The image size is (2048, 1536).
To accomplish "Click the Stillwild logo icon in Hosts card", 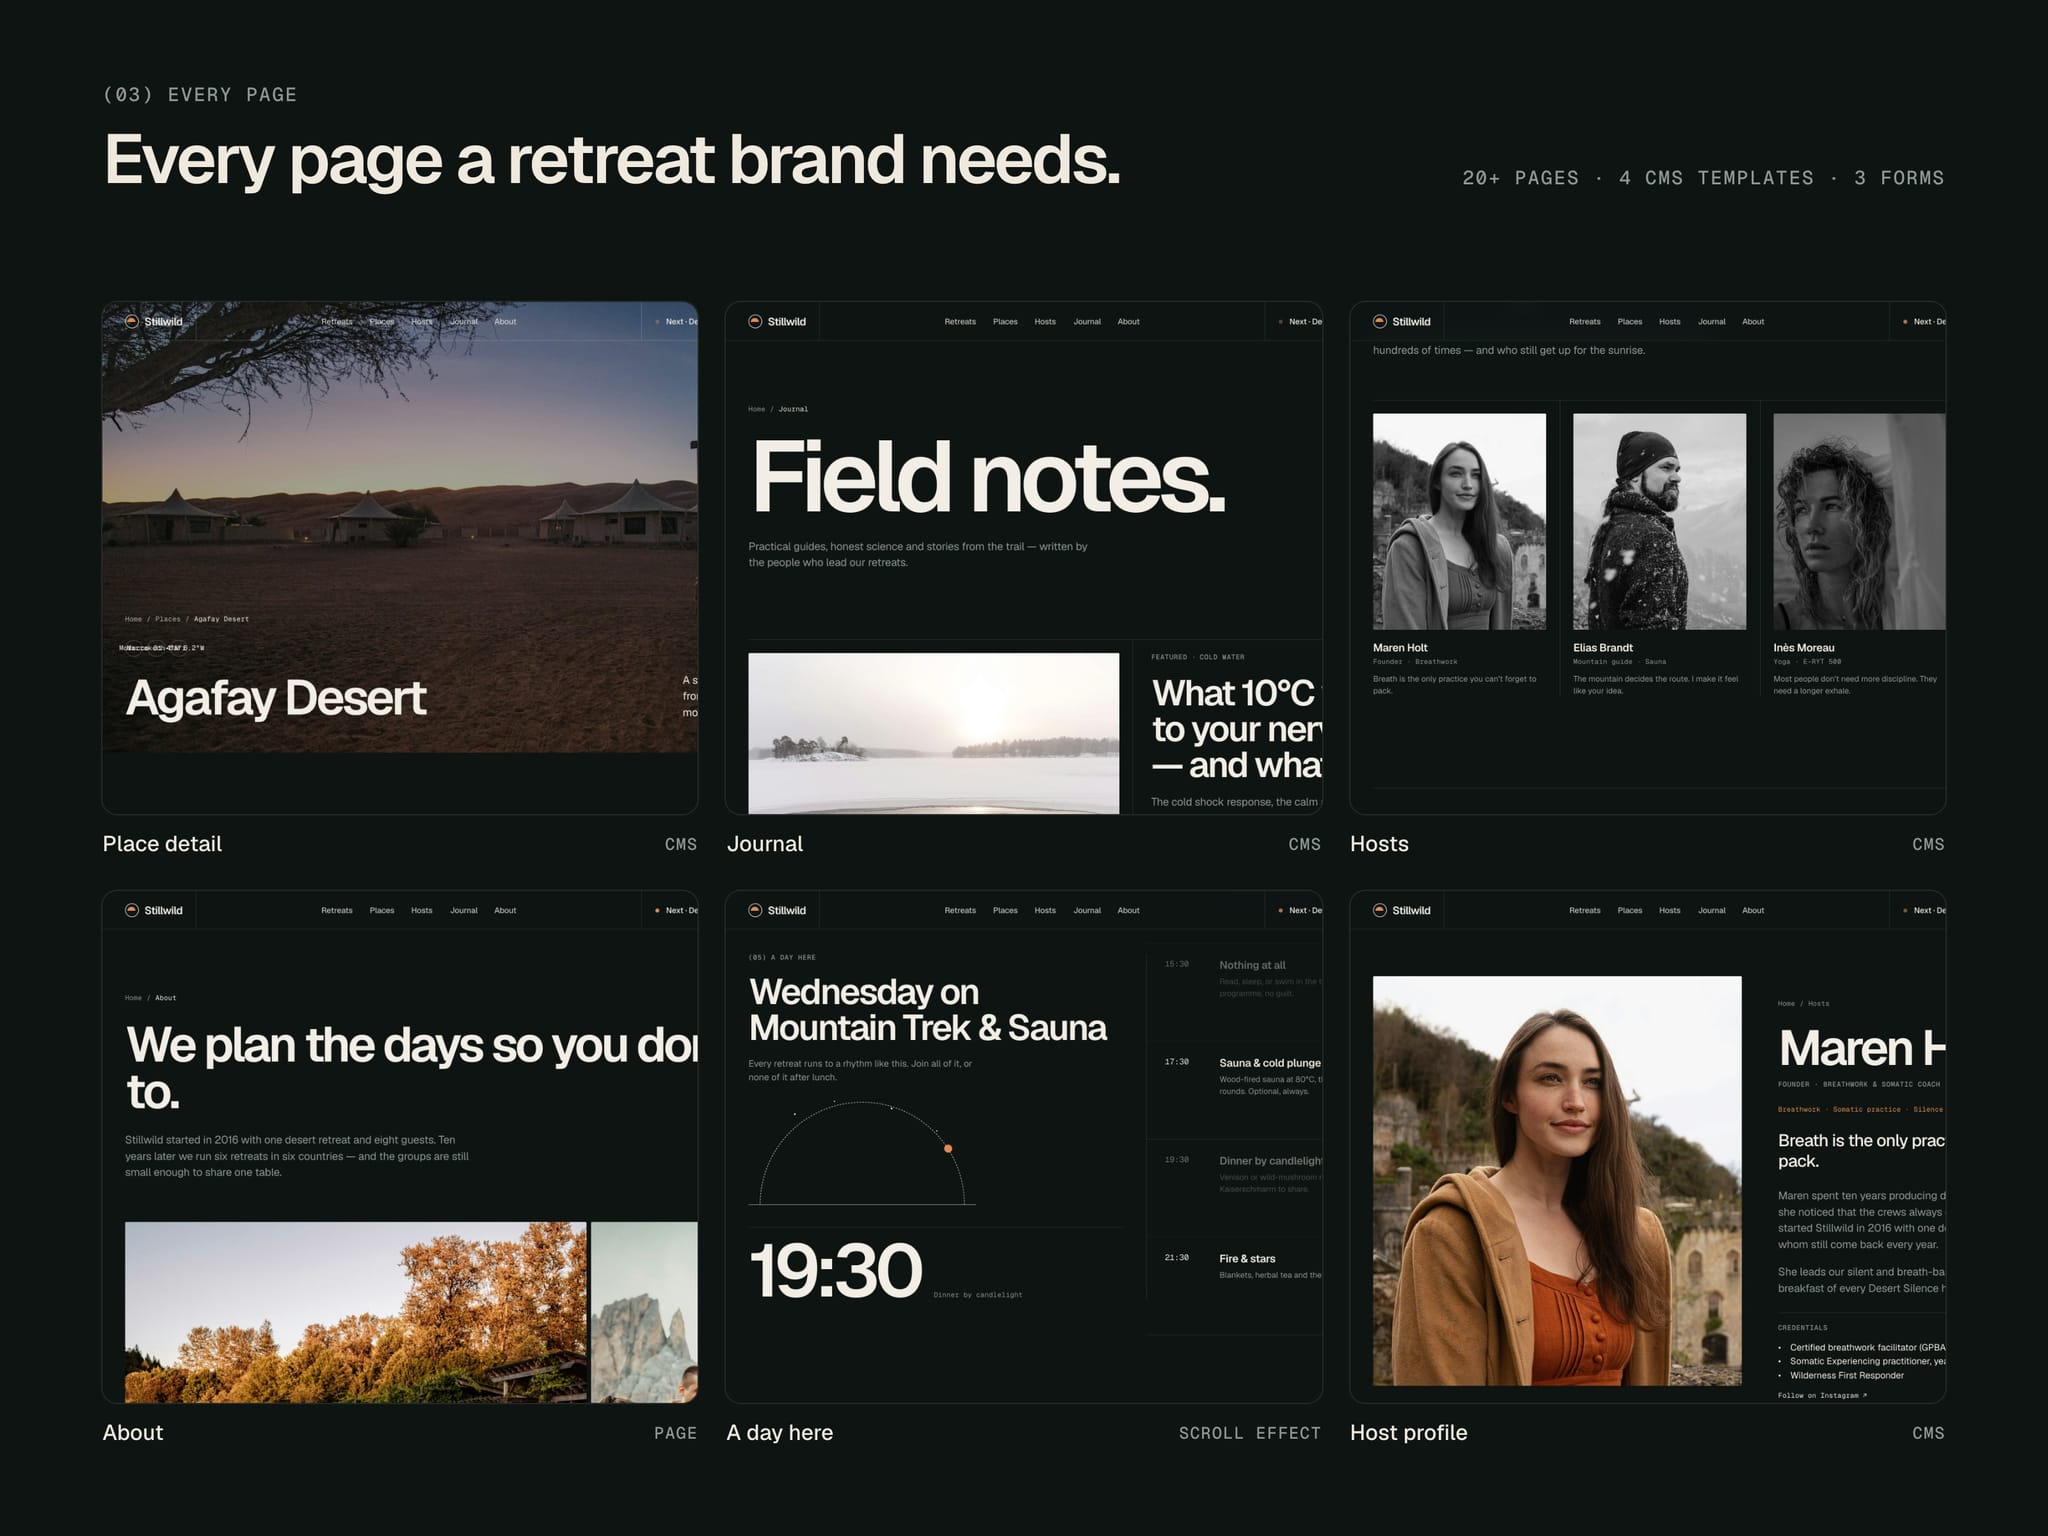I will click(1380, 321).
